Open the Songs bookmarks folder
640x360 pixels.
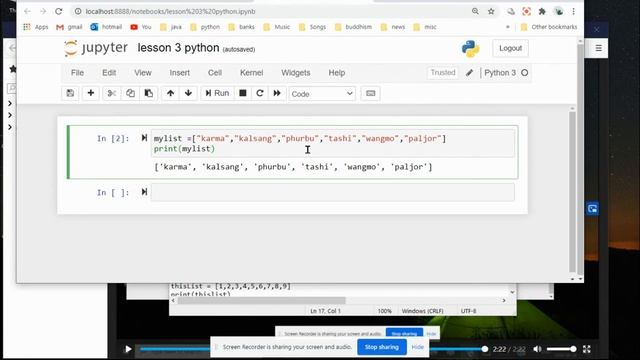coord(313,27)
